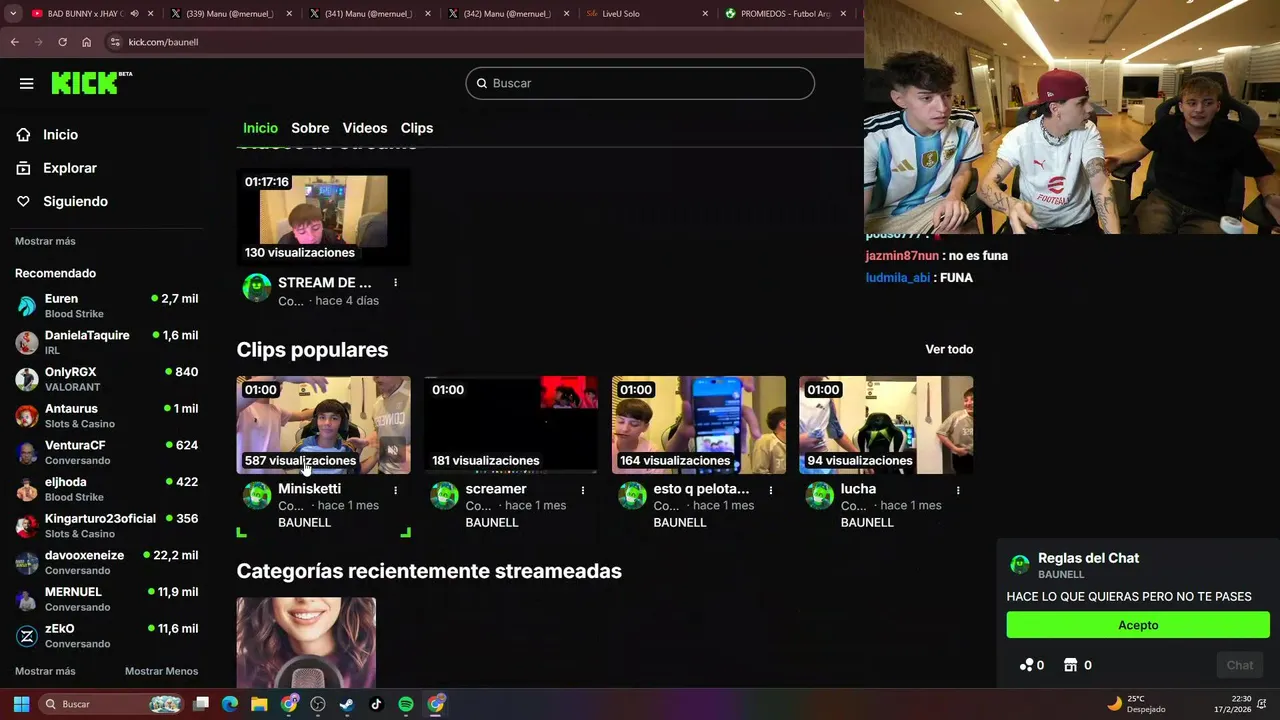Viewport: 1280px width, 720px height.
Task: Open the Explorar sidebar link
Action: [70, 168]
